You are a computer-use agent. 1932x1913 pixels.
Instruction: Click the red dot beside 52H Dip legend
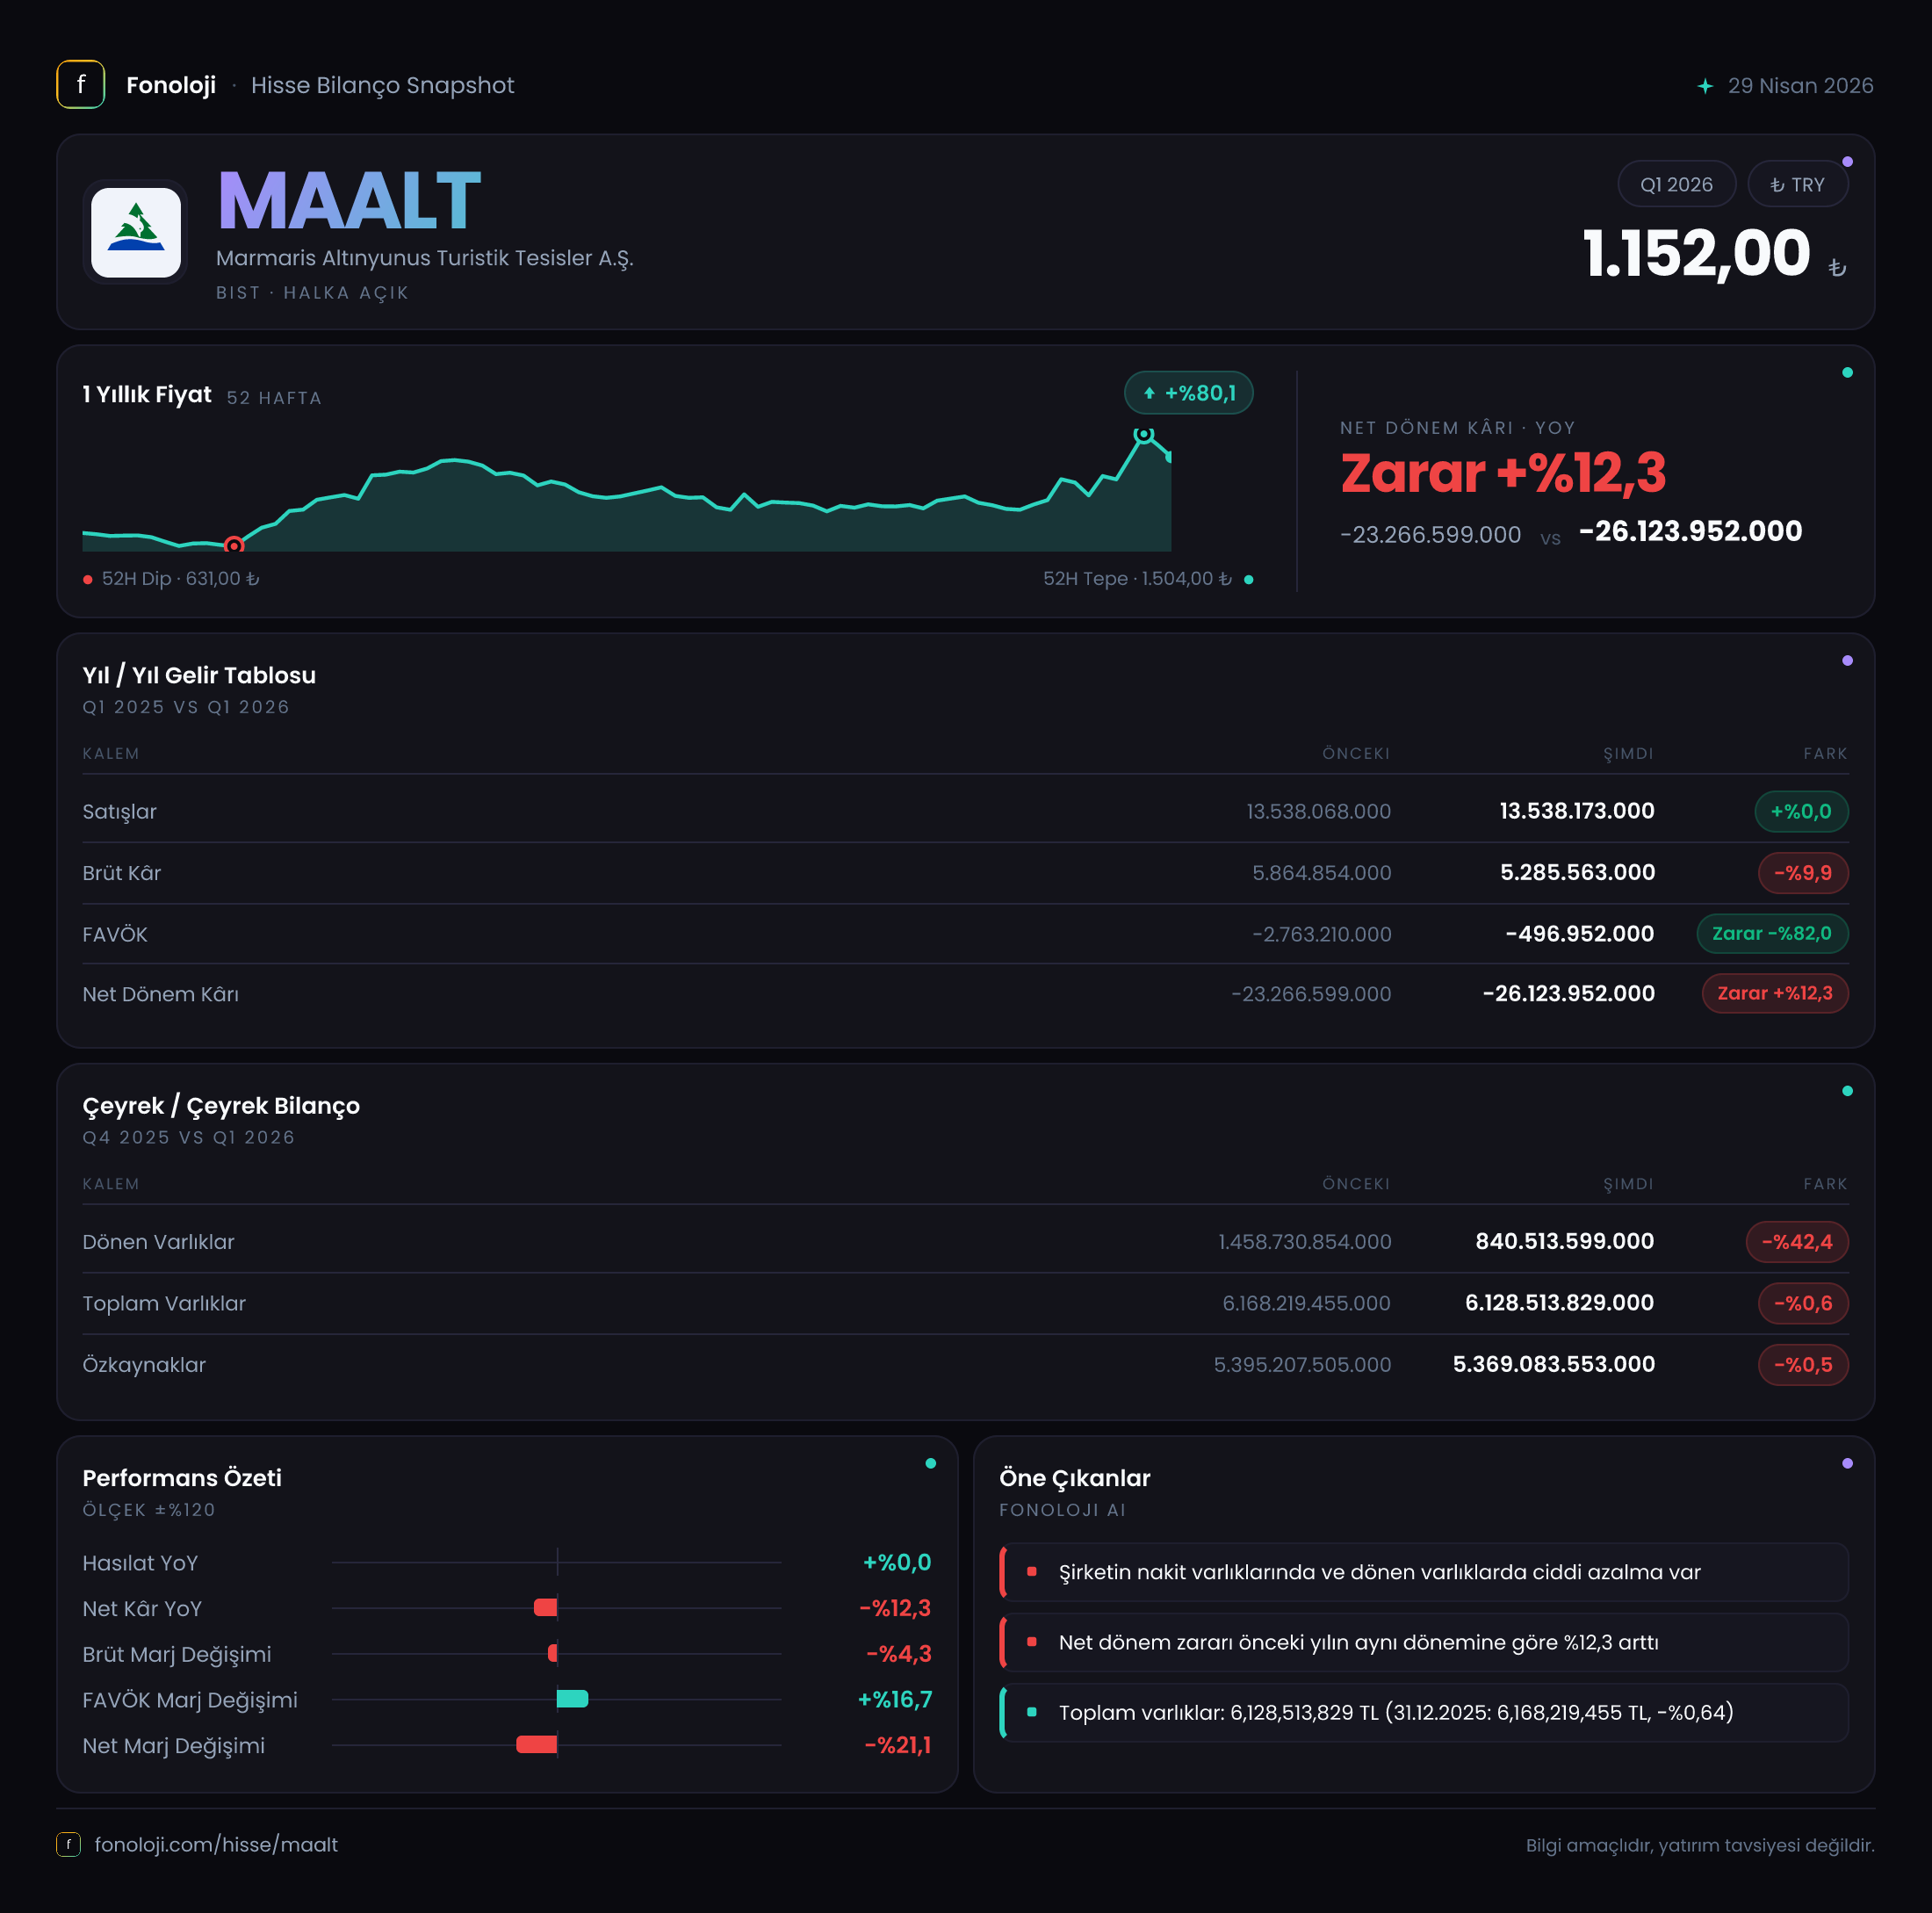click(x=88, y=579)
